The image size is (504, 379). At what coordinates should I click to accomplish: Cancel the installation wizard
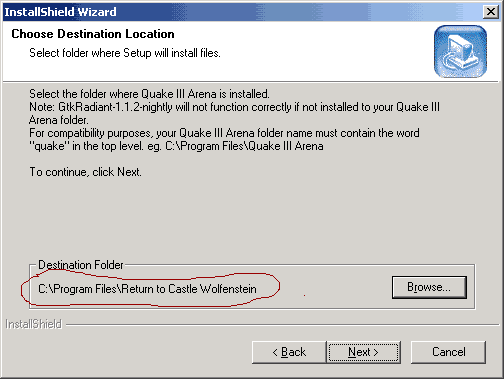point(448,352)
